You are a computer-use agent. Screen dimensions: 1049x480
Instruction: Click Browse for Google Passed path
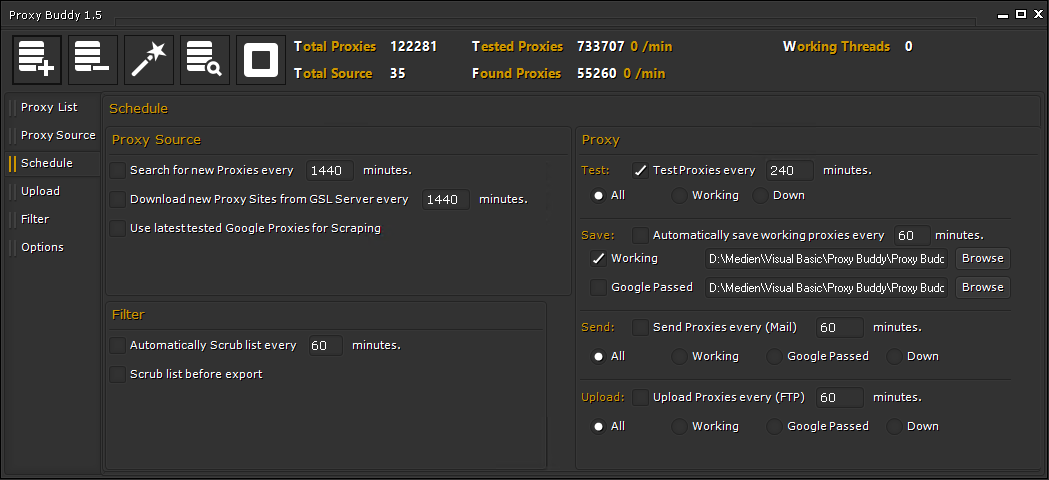pos(982,288)
